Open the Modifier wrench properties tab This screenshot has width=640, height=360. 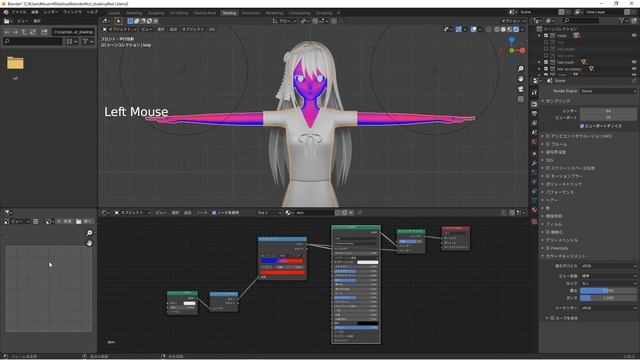pyautogui.click(x=534, y=163)
